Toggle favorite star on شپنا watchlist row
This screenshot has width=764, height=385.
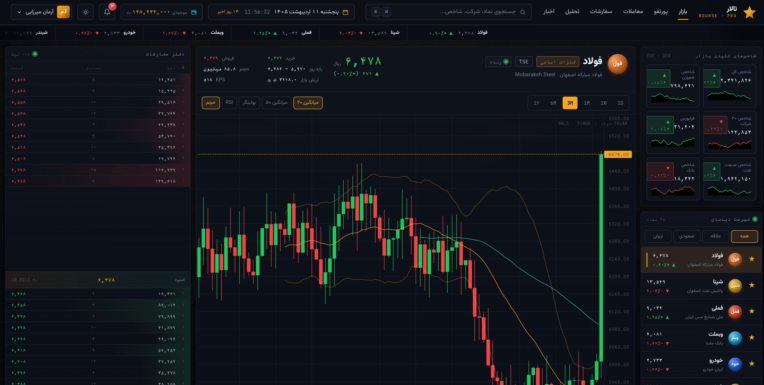tap(751, 286)
